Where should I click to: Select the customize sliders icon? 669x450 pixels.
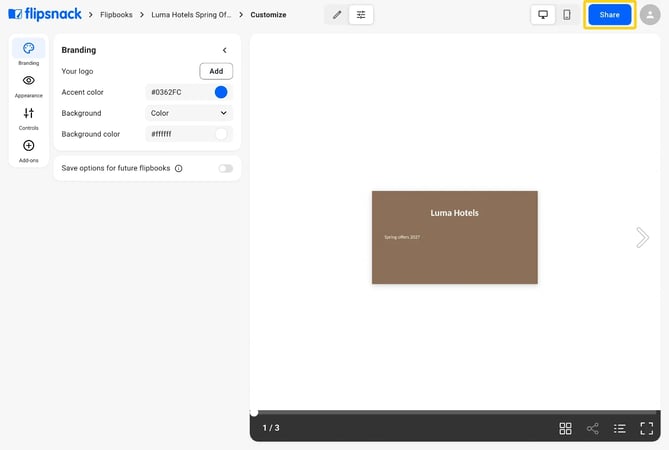[361, 15]
